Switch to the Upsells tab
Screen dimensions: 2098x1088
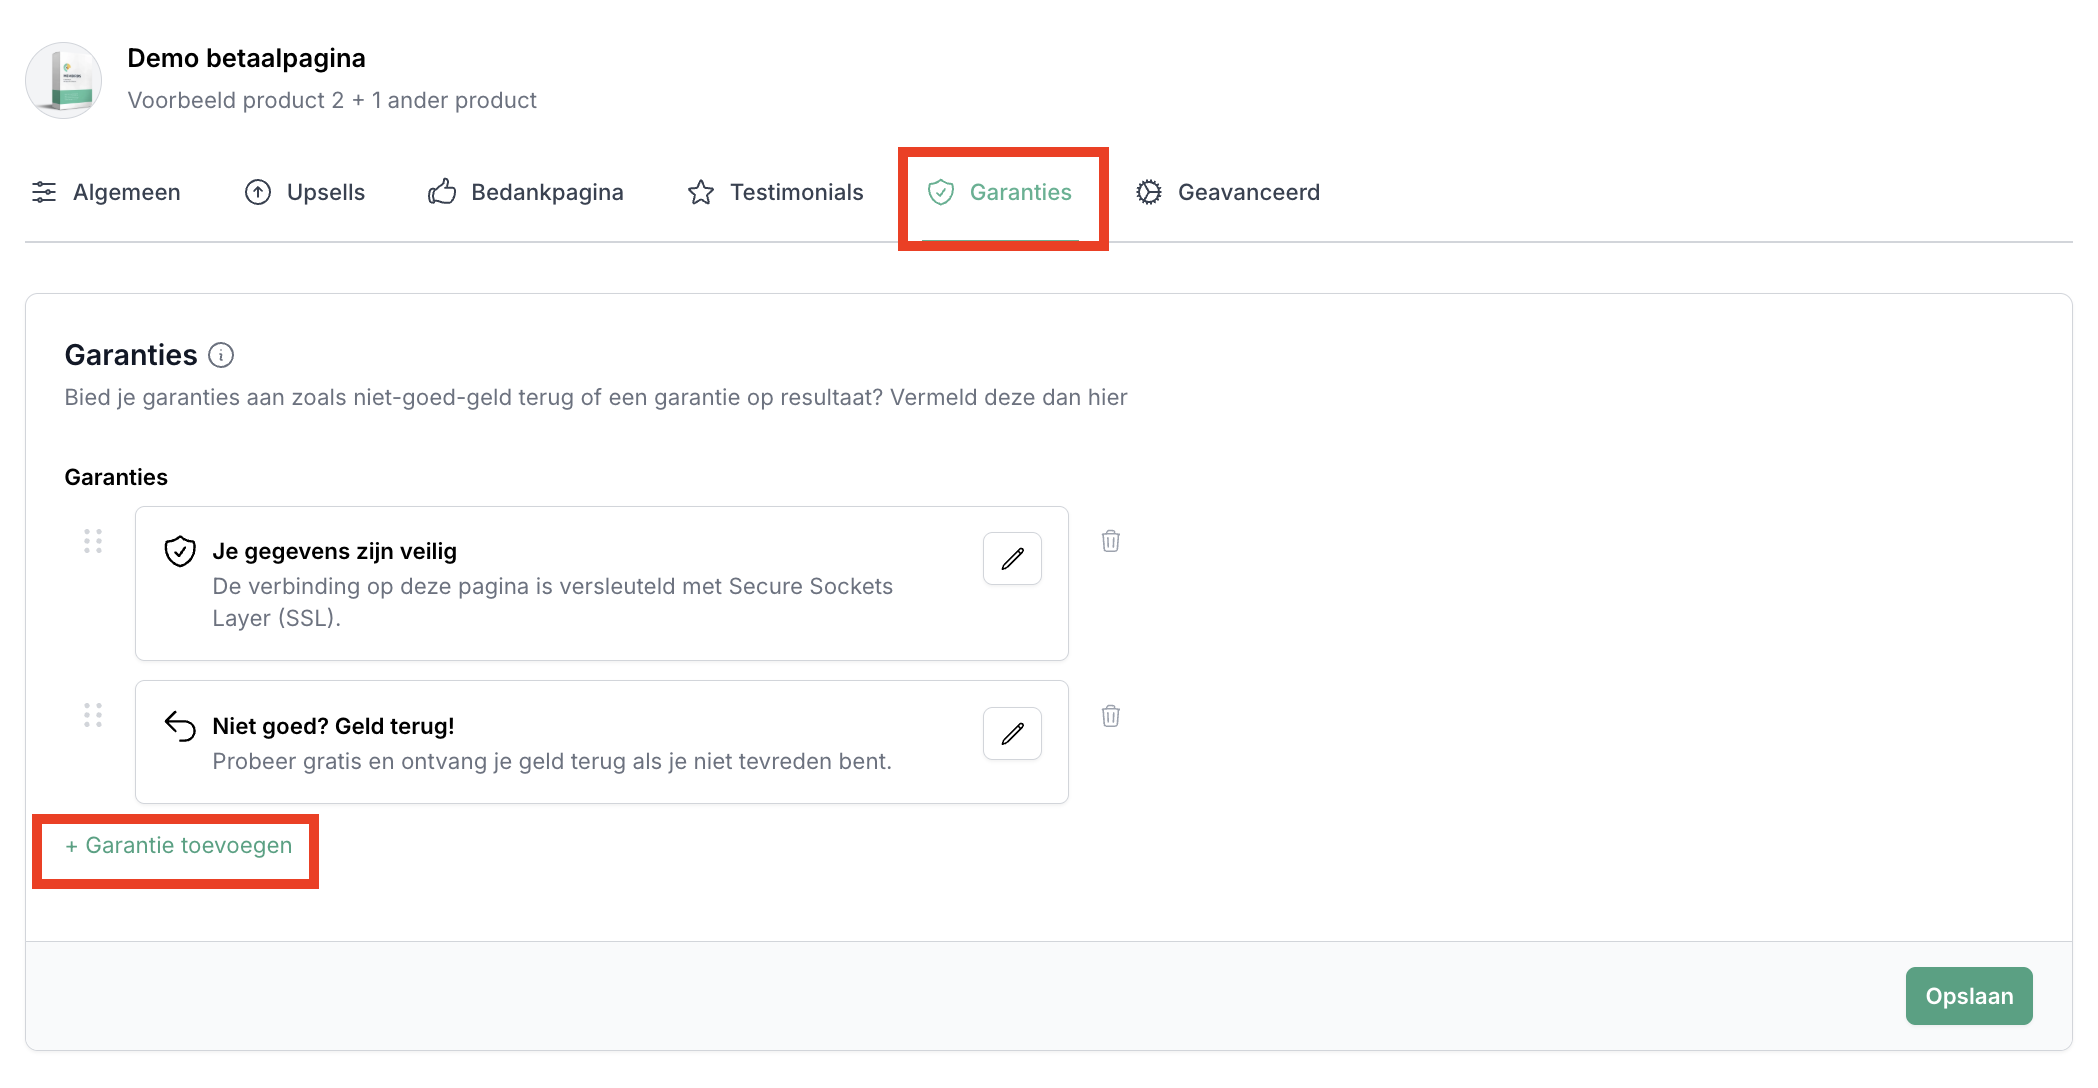(305, 192)
